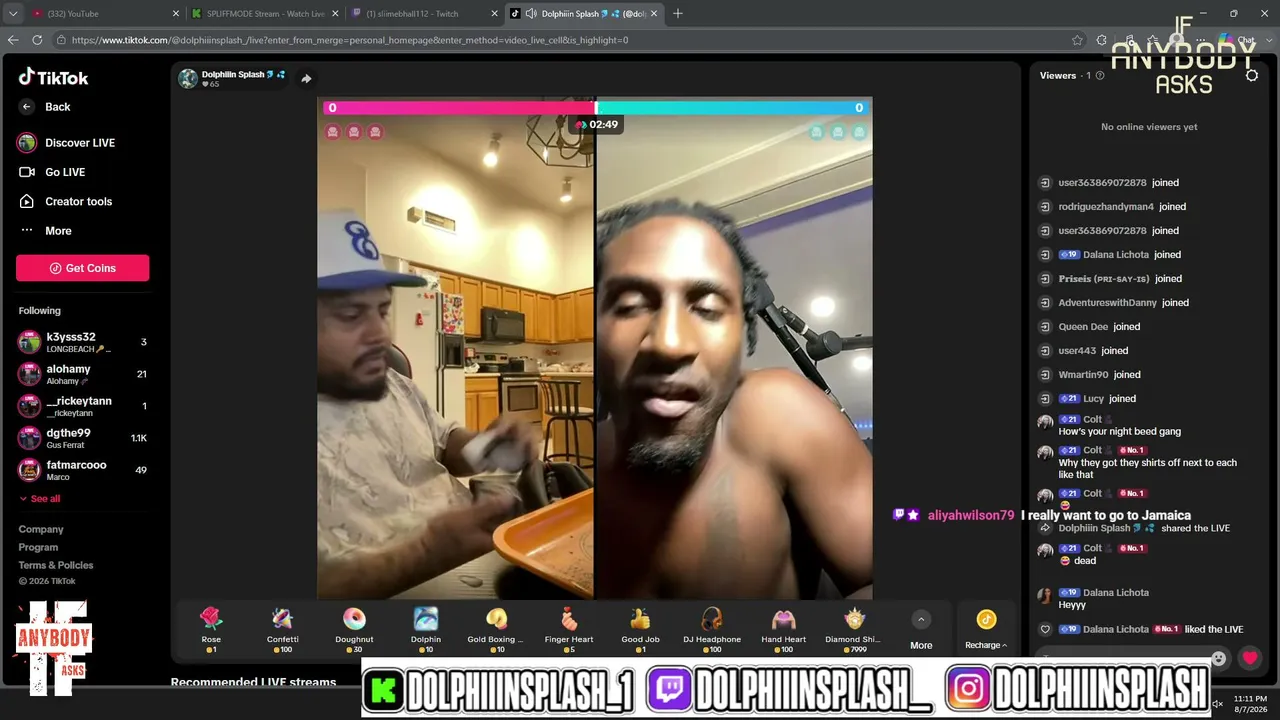Switch to the sliimebhail112 Twitch tab
1280x720 pixels.
click(x=425, y=13)
